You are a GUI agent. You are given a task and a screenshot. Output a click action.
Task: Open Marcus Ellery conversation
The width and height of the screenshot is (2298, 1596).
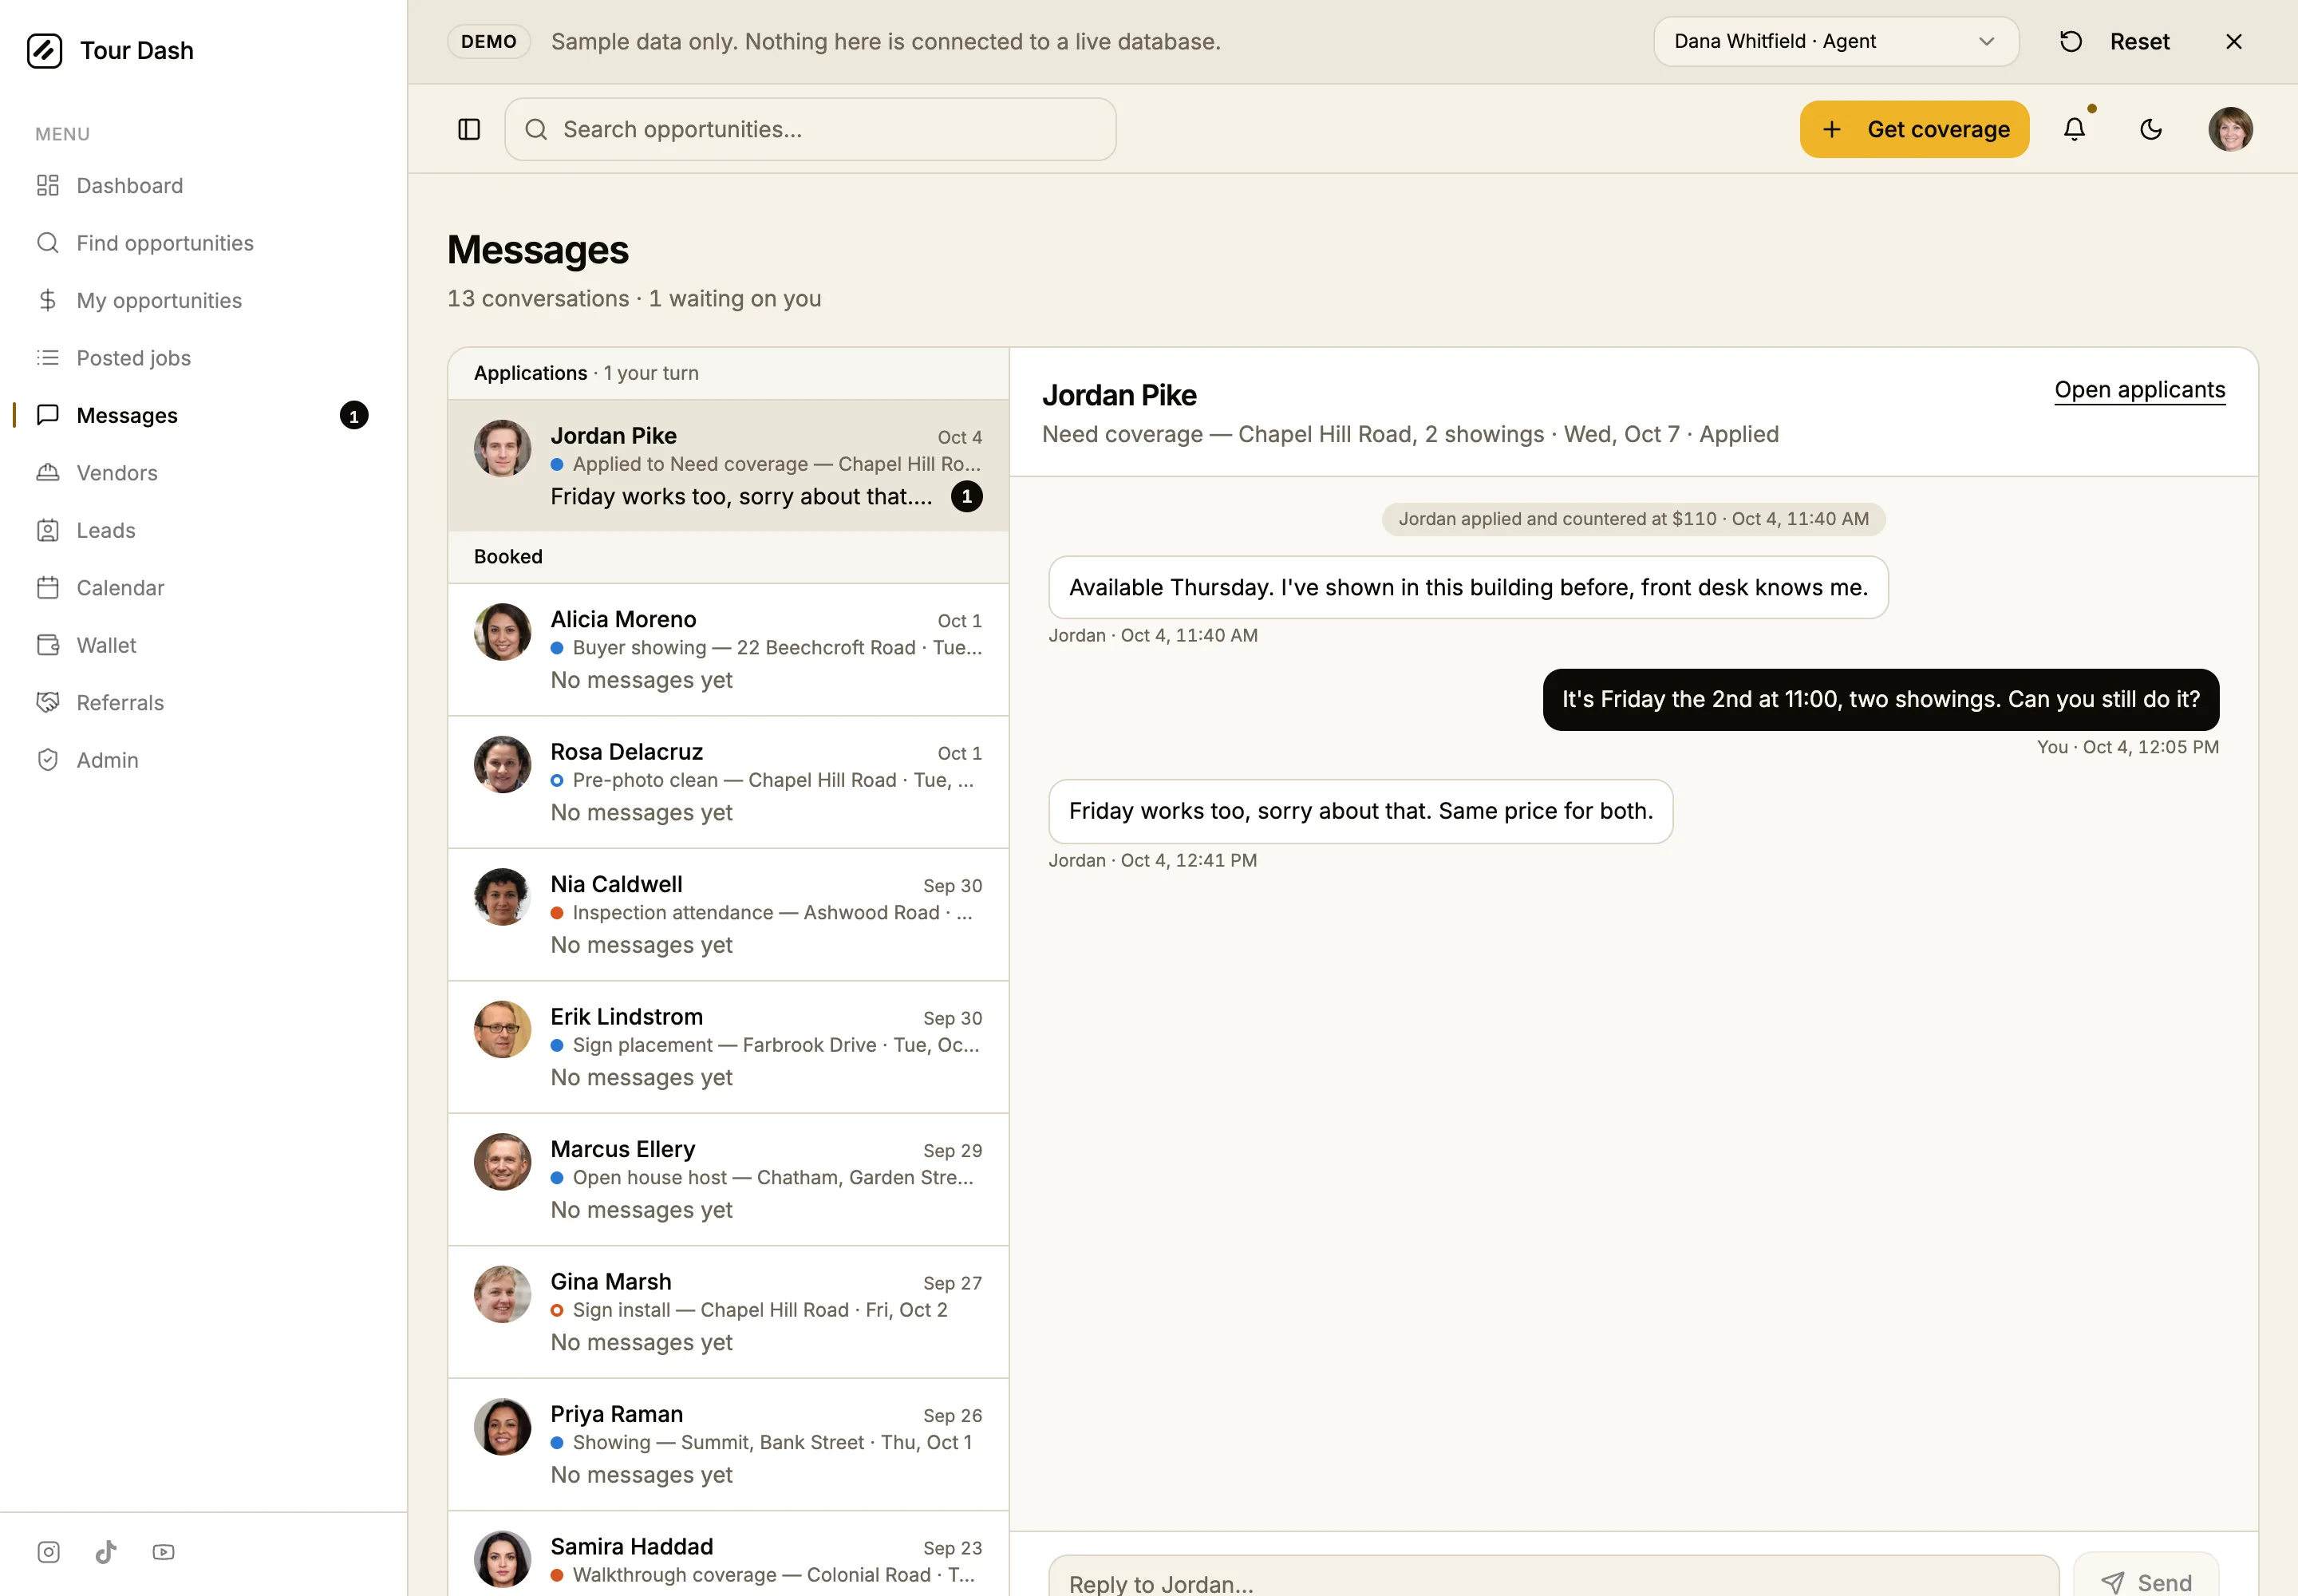728,1180
